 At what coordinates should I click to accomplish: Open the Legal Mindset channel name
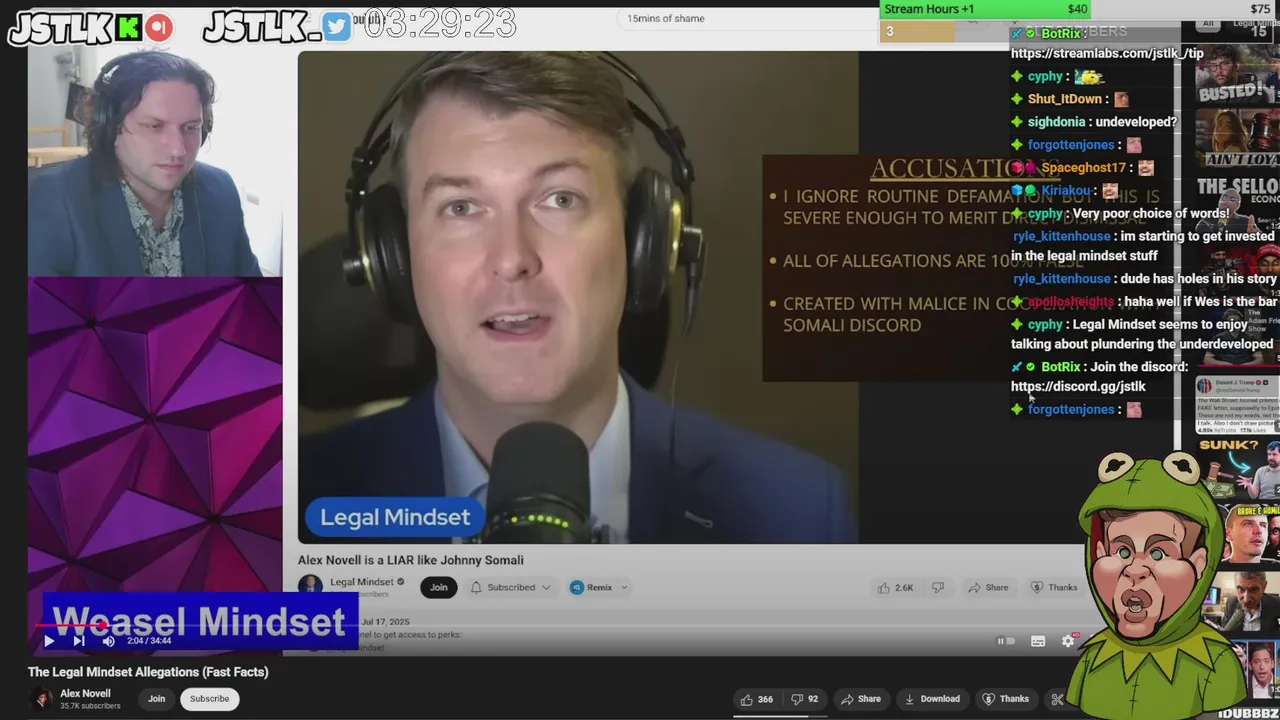[x=361, y=582]
